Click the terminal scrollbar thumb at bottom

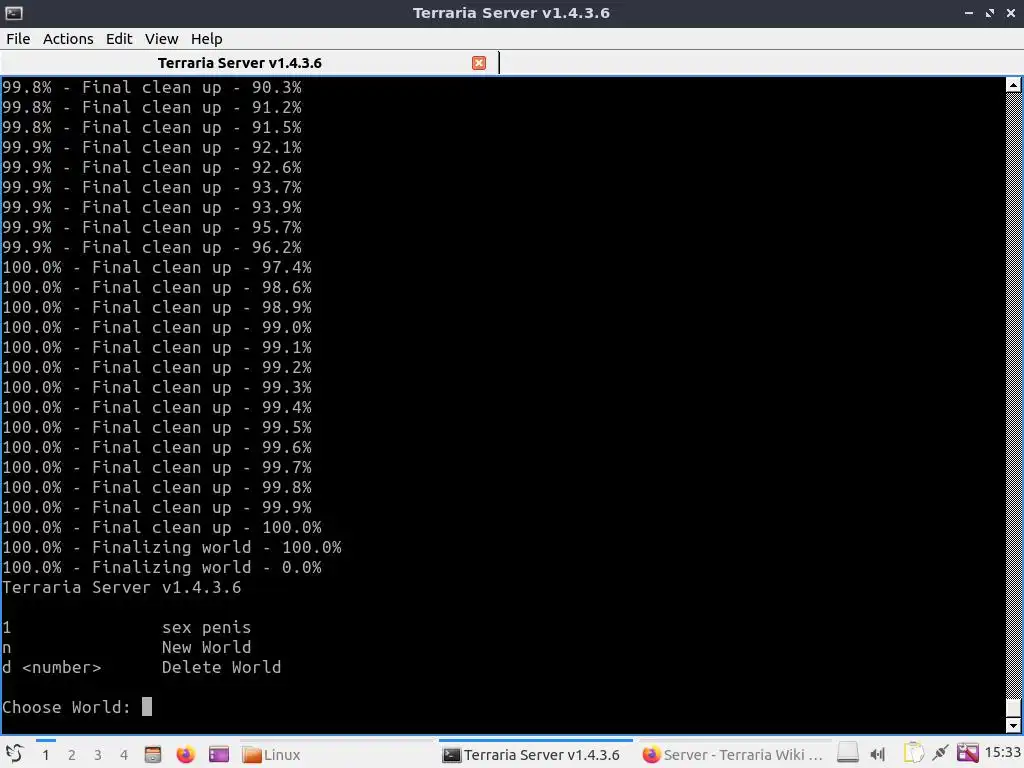(1013, 707)
